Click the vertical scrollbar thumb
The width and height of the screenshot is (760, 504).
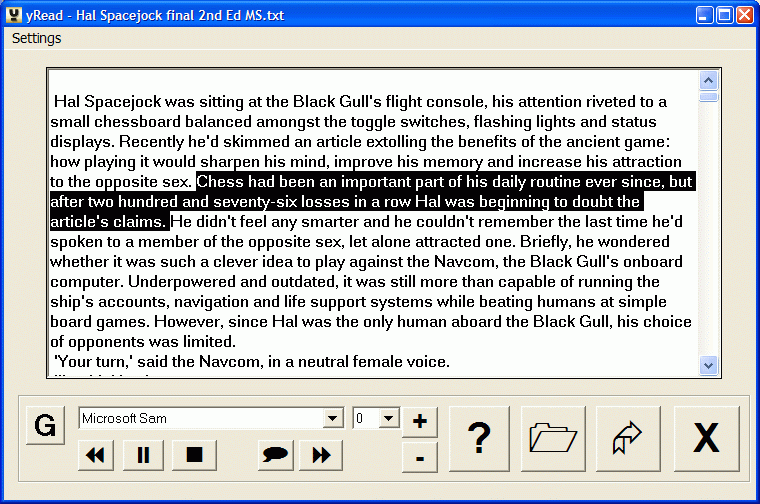[709, 97]
